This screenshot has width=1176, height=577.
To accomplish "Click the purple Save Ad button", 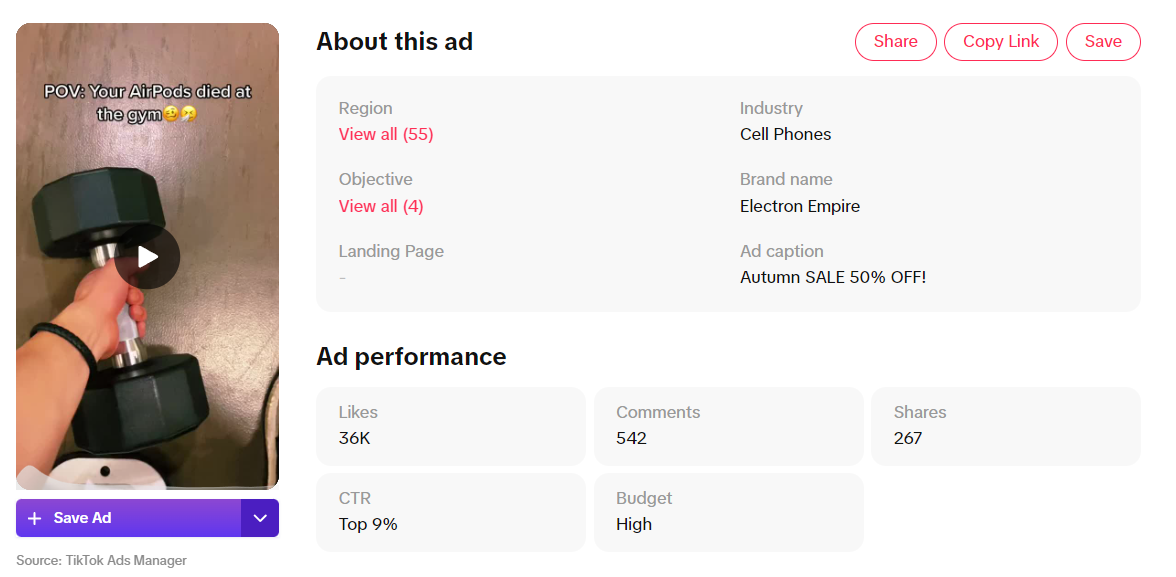I will pyautogui.click(x=128, y=518).
